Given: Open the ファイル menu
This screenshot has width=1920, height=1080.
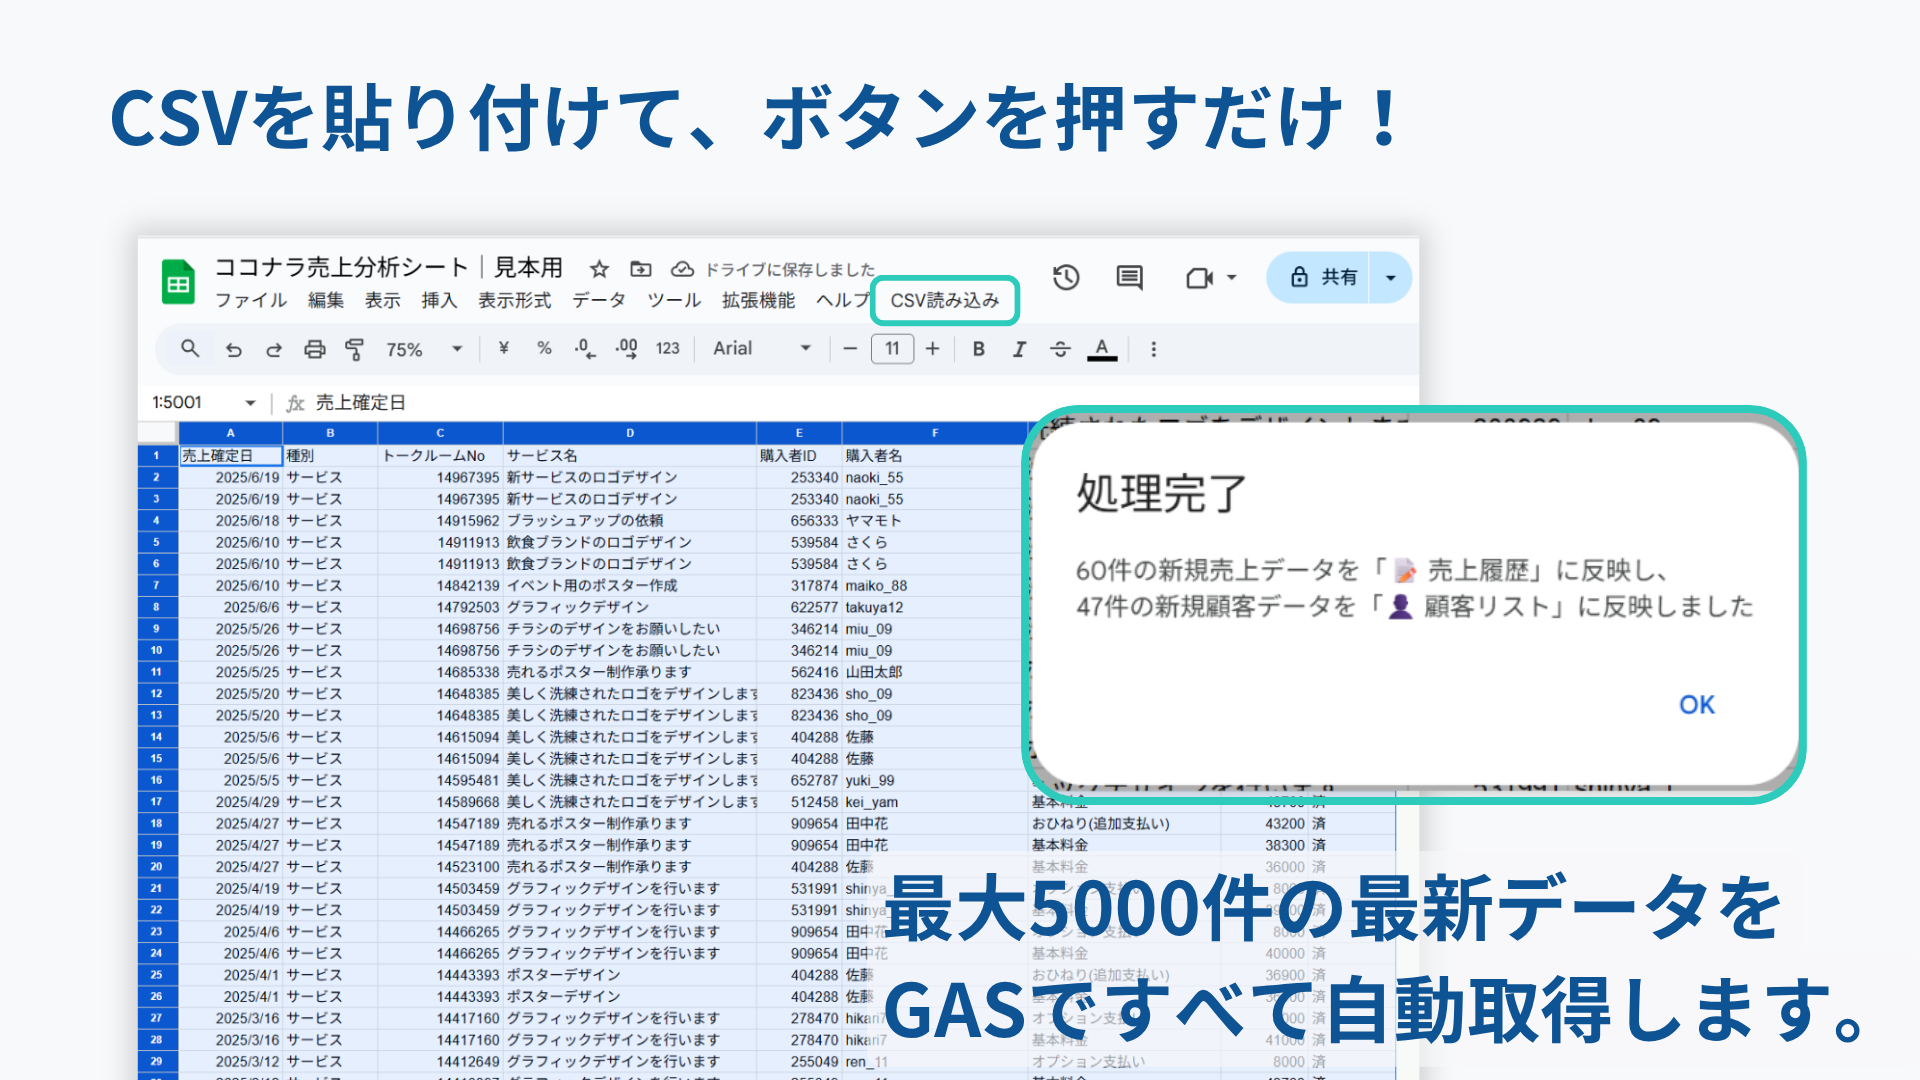Looking at the screenshot, I should click(251, 300).
